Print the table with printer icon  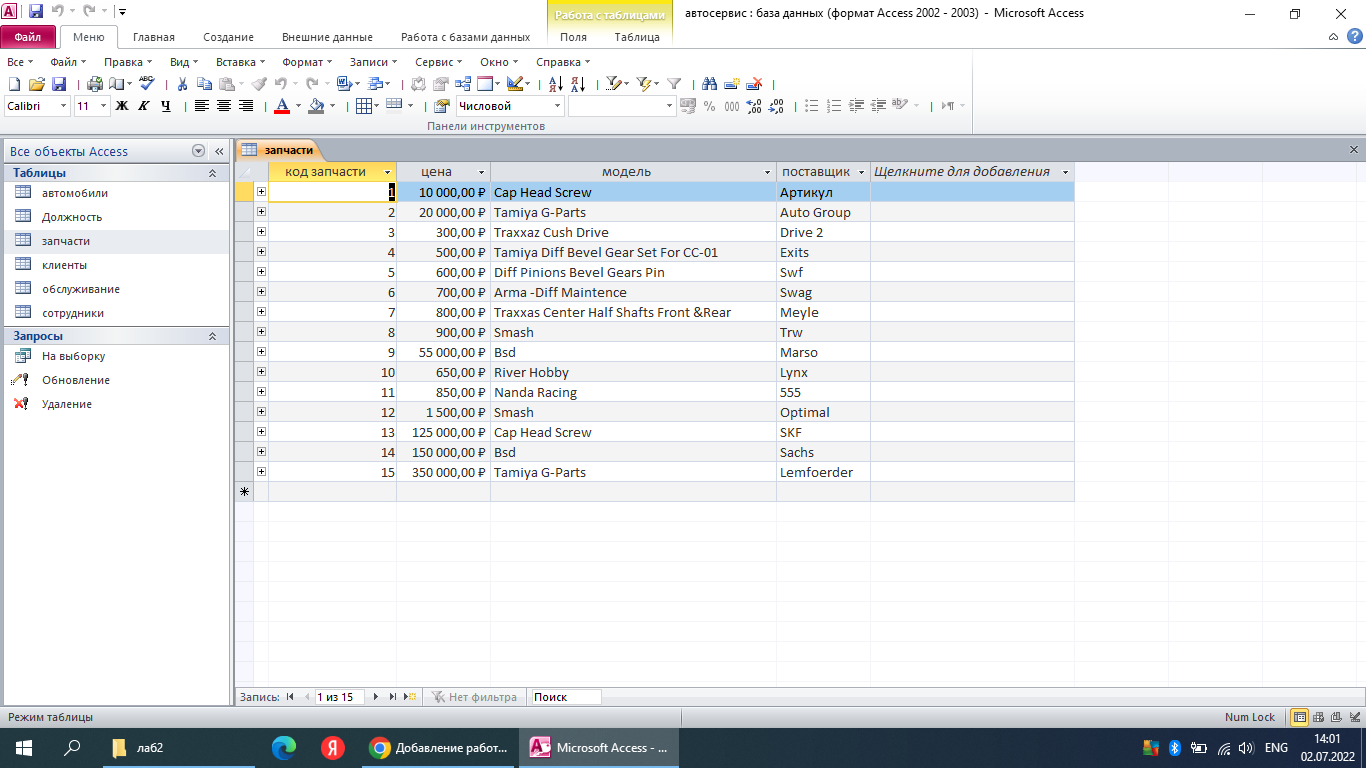tap(94, 84)
